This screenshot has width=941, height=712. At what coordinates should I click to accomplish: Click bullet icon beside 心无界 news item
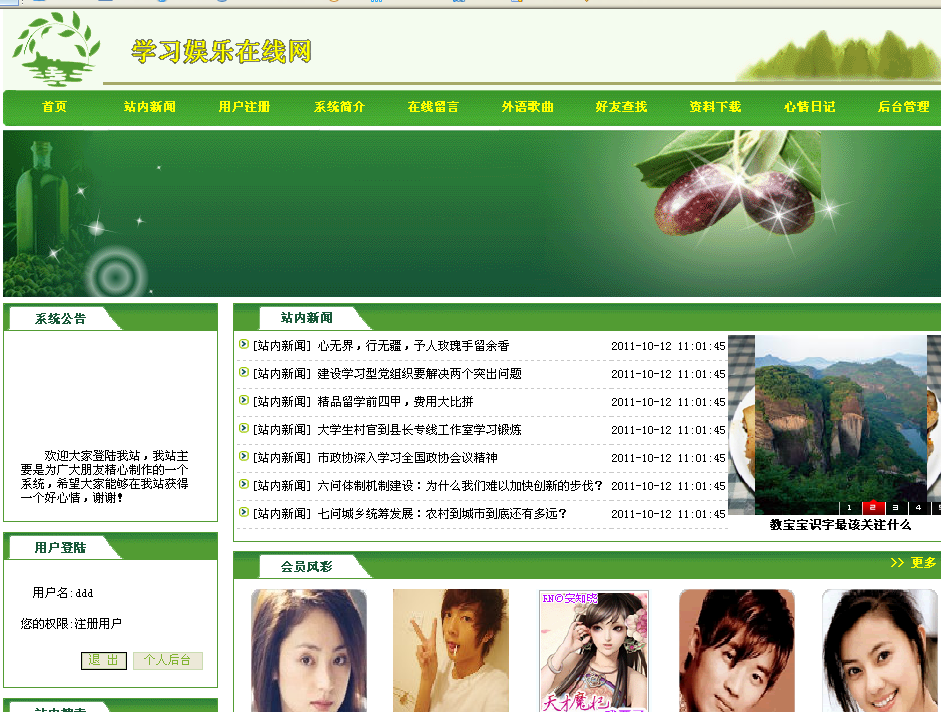[244, 345]
